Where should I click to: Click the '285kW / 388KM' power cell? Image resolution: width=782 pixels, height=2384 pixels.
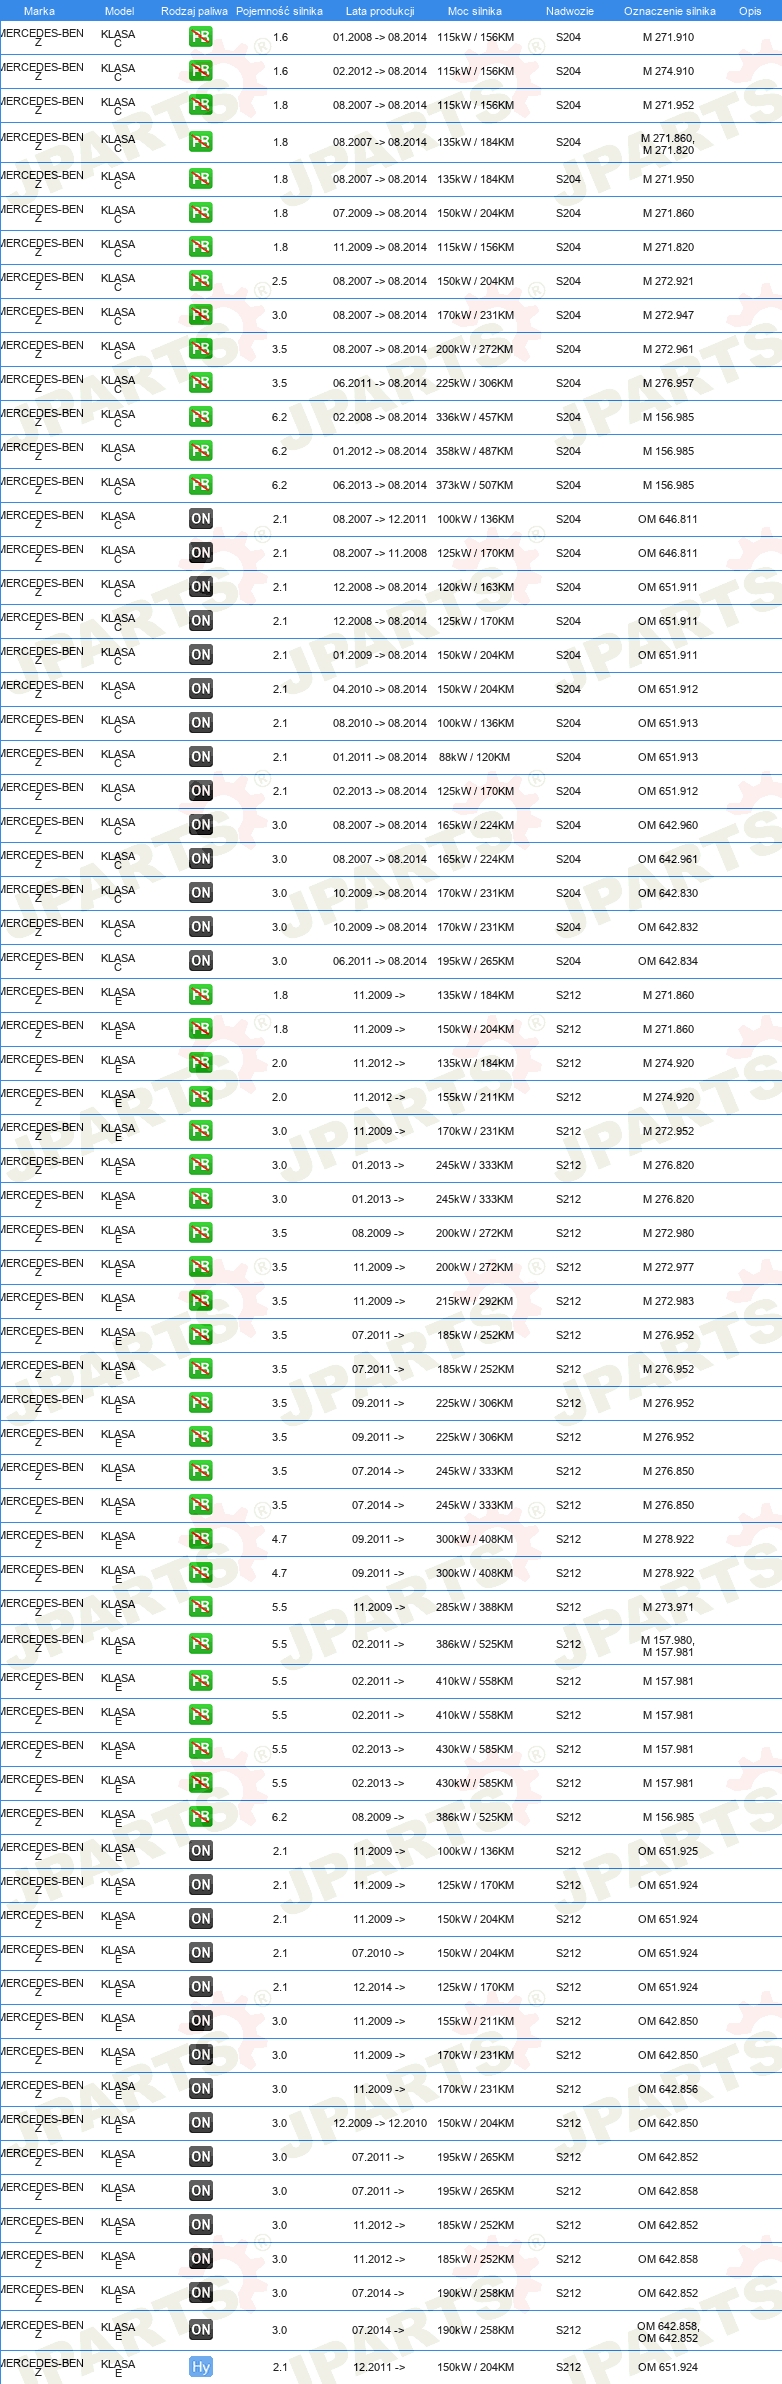click(x=474, y=1607)
